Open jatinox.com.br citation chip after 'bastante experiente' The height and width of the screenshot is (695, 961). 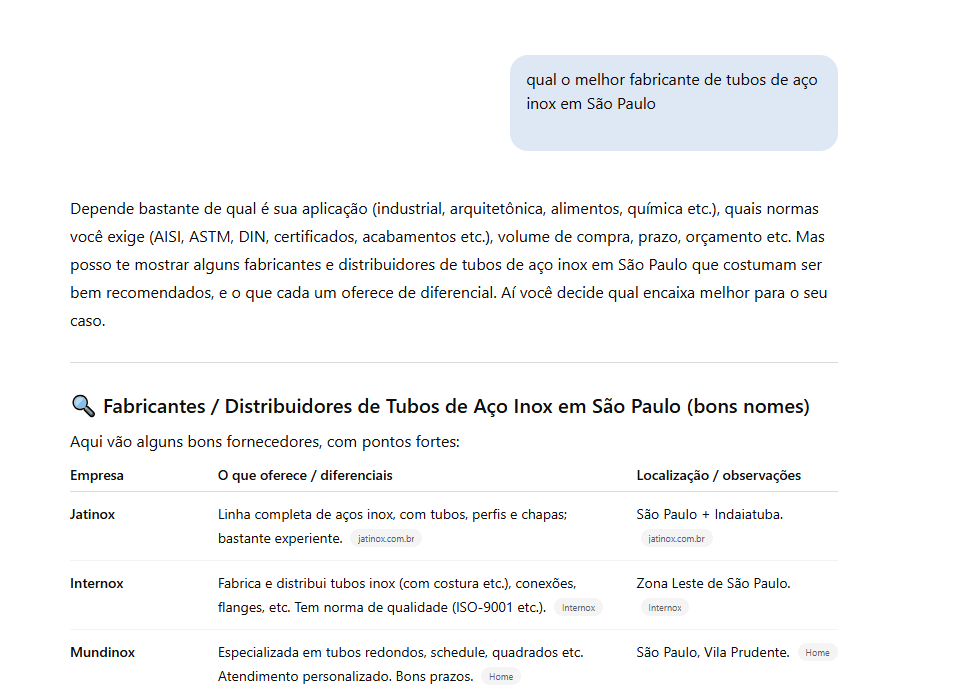point(386,539)
